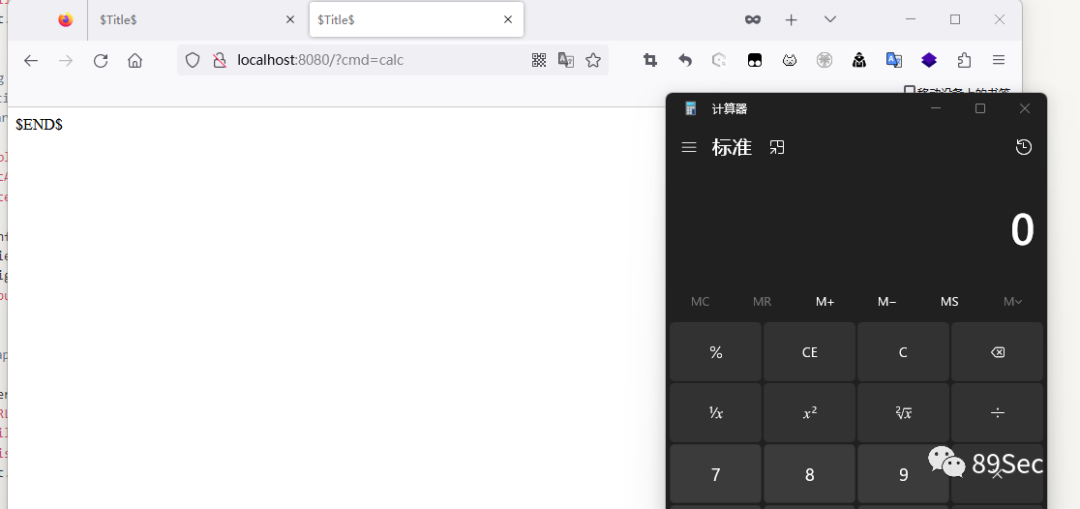1080x509 pixels.
Task: Translate this page from address bar
Action: coord(566,60)
